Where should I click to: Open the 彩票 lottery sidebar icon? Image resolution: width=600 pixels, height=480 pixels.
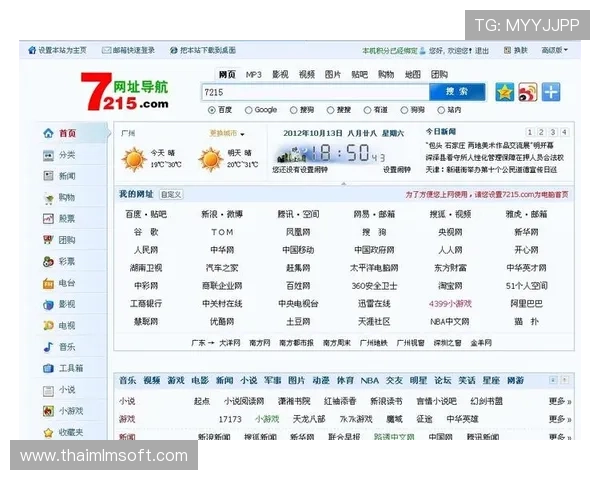coord(49,262)
